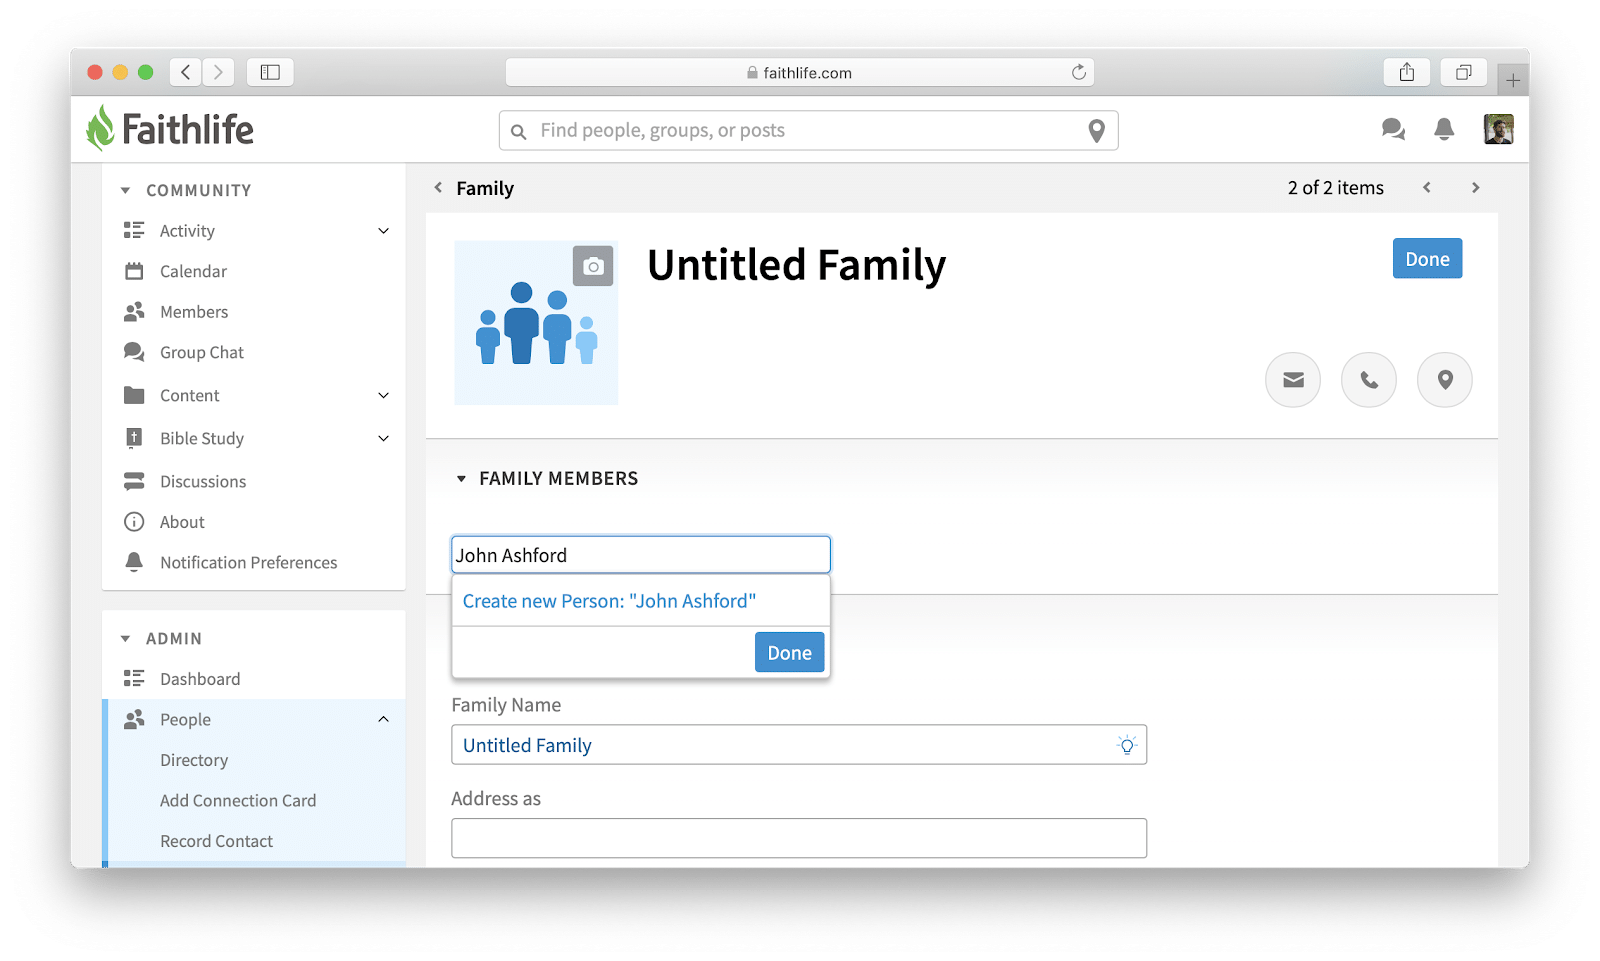Open Dashboard under Admin

click(x=200, y=679)
